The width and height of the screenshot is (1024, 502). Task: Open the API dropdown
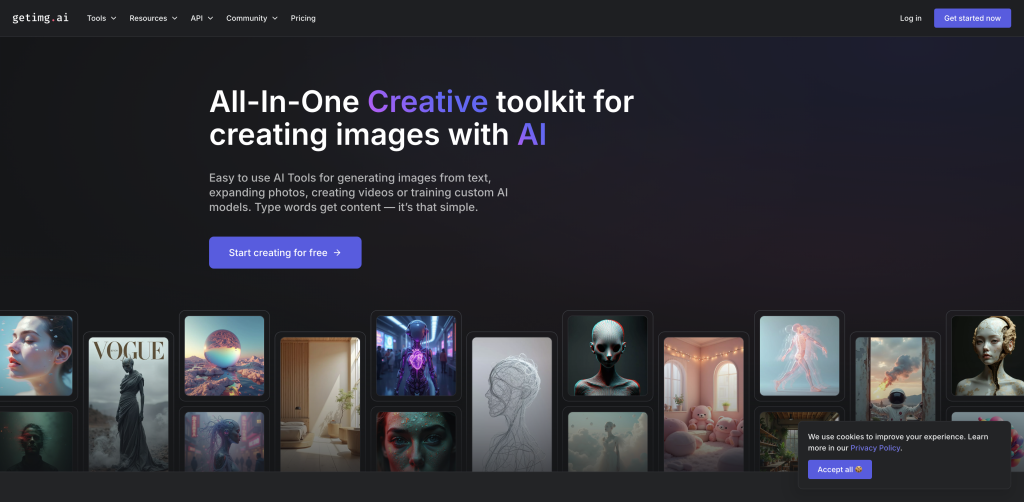tap(202, 18)
